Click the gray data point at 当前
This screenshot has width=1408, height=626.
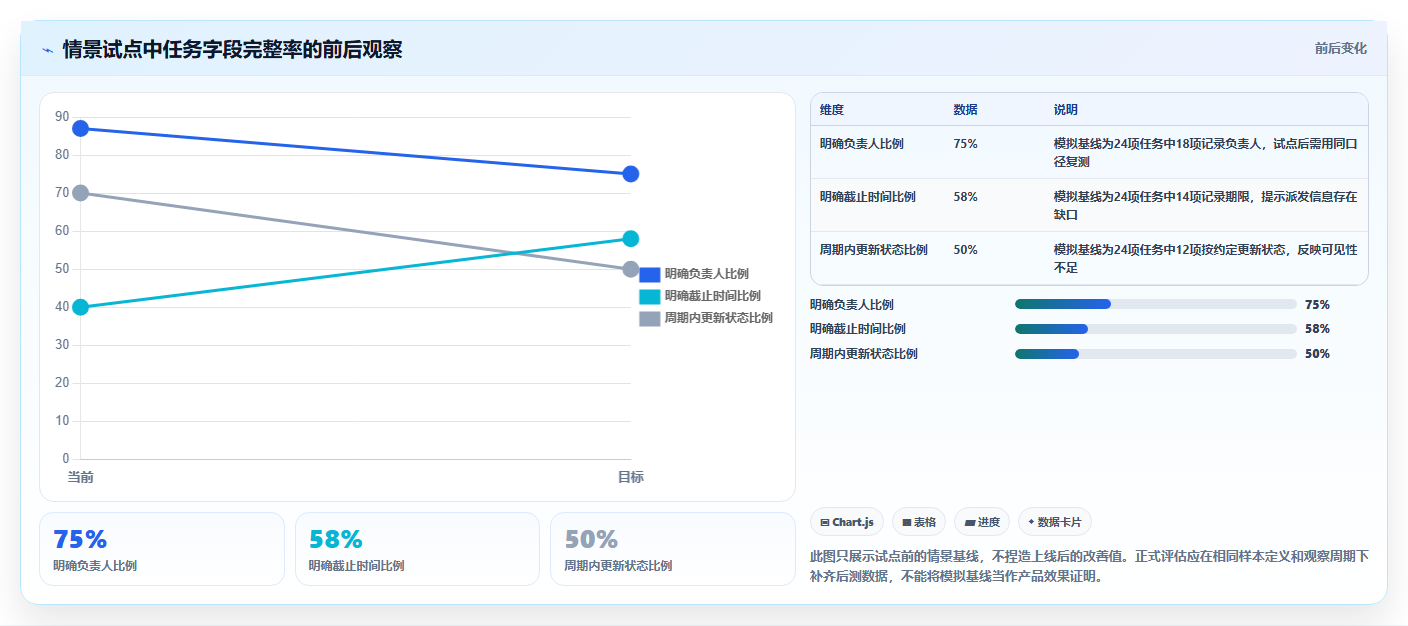81,193
